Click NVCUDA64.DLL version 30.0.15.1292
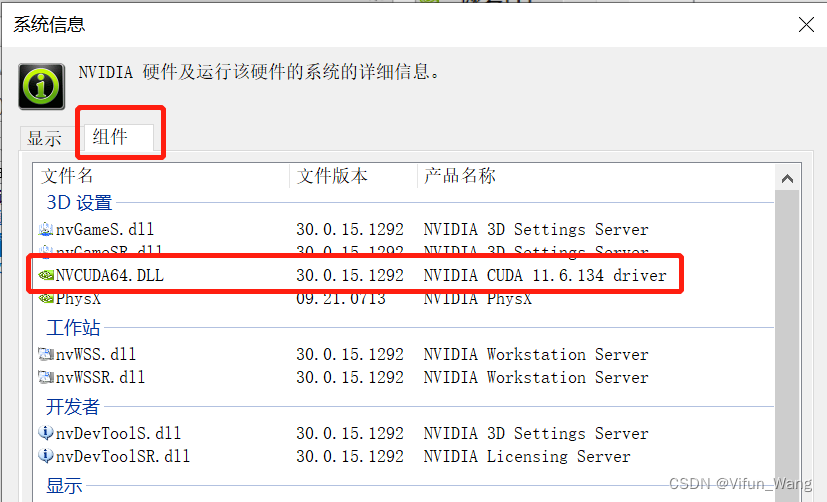 pos(350,275)
